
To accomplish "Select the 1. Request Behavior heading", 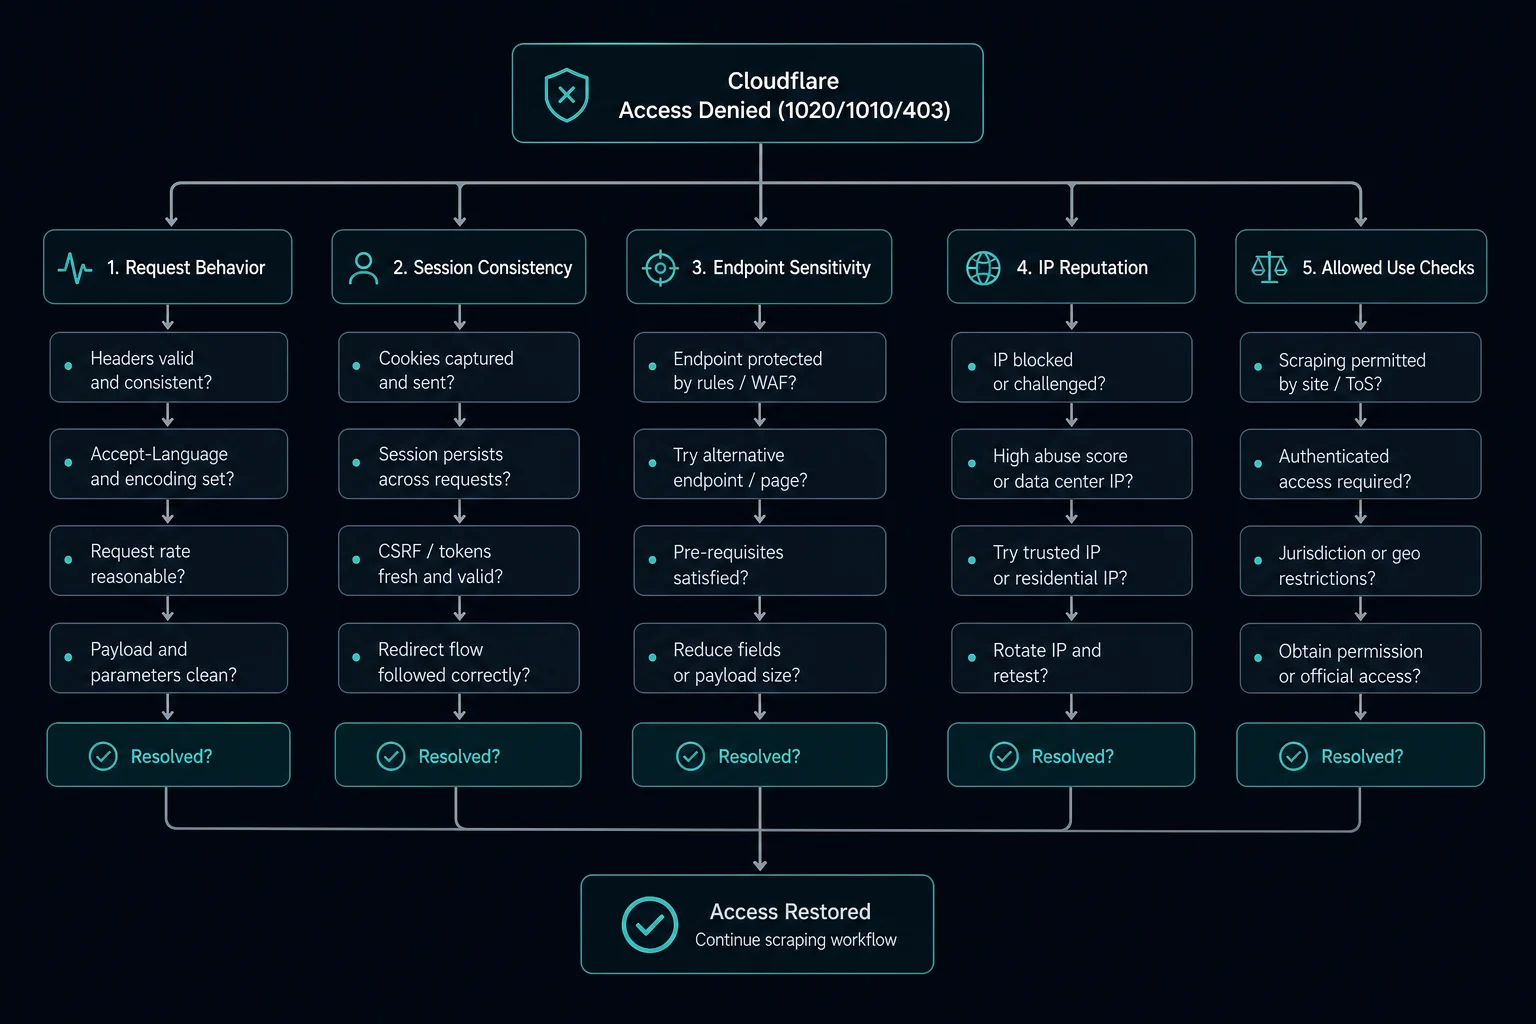I will click(186, 268).
